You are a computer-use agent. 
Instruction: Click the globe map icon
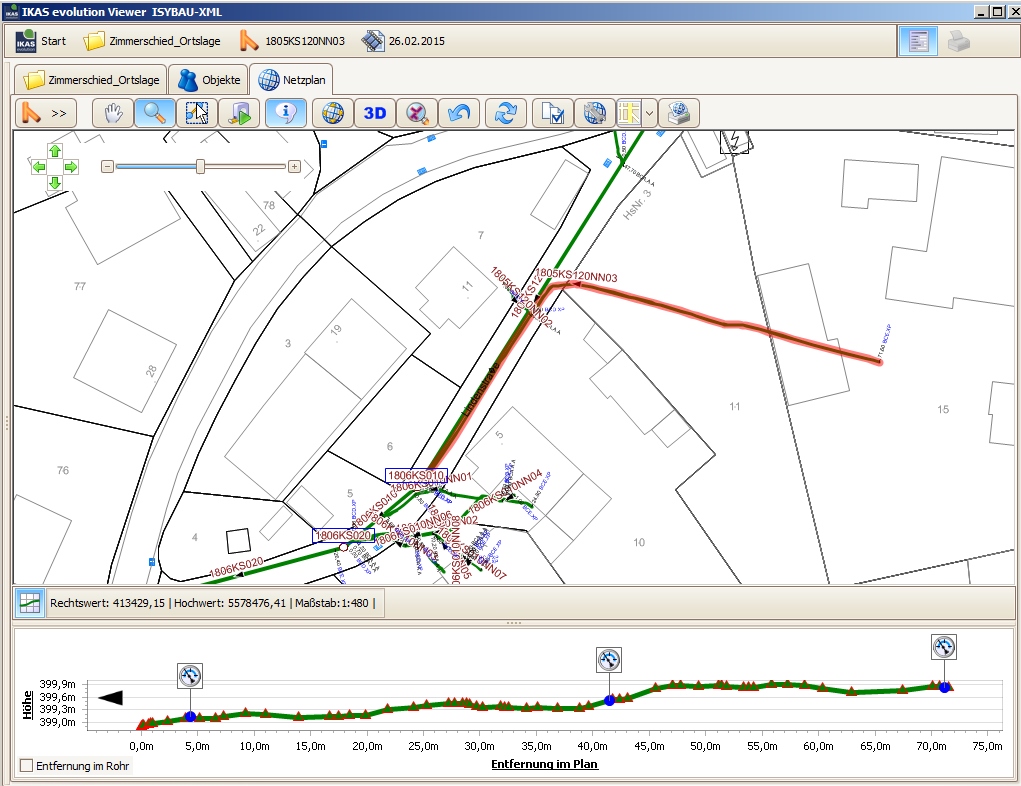pos(333,113)
